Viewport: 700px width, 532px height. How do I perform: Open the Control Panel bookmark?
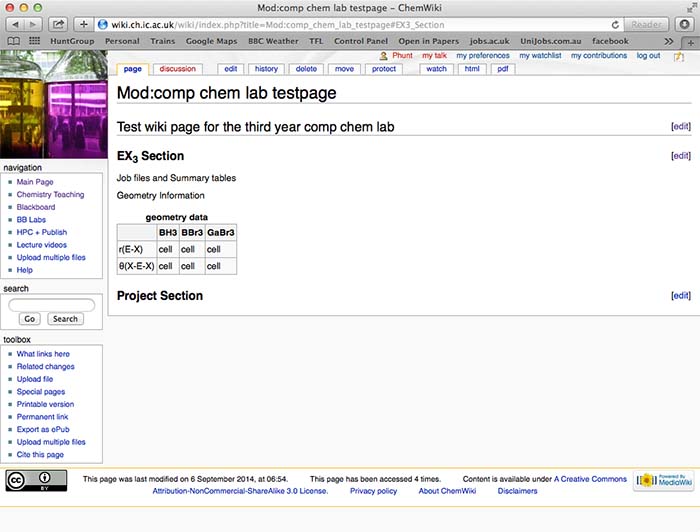point(361,41)
